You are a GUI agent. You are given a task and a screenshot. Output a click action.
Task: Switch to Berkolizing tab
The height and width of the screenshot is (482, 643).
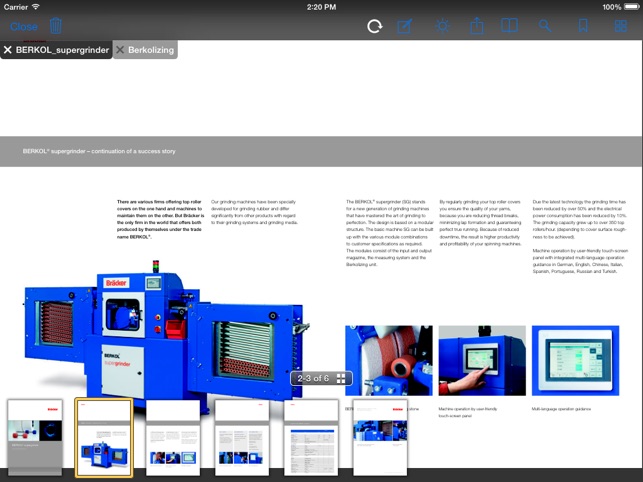click(151, 50)
